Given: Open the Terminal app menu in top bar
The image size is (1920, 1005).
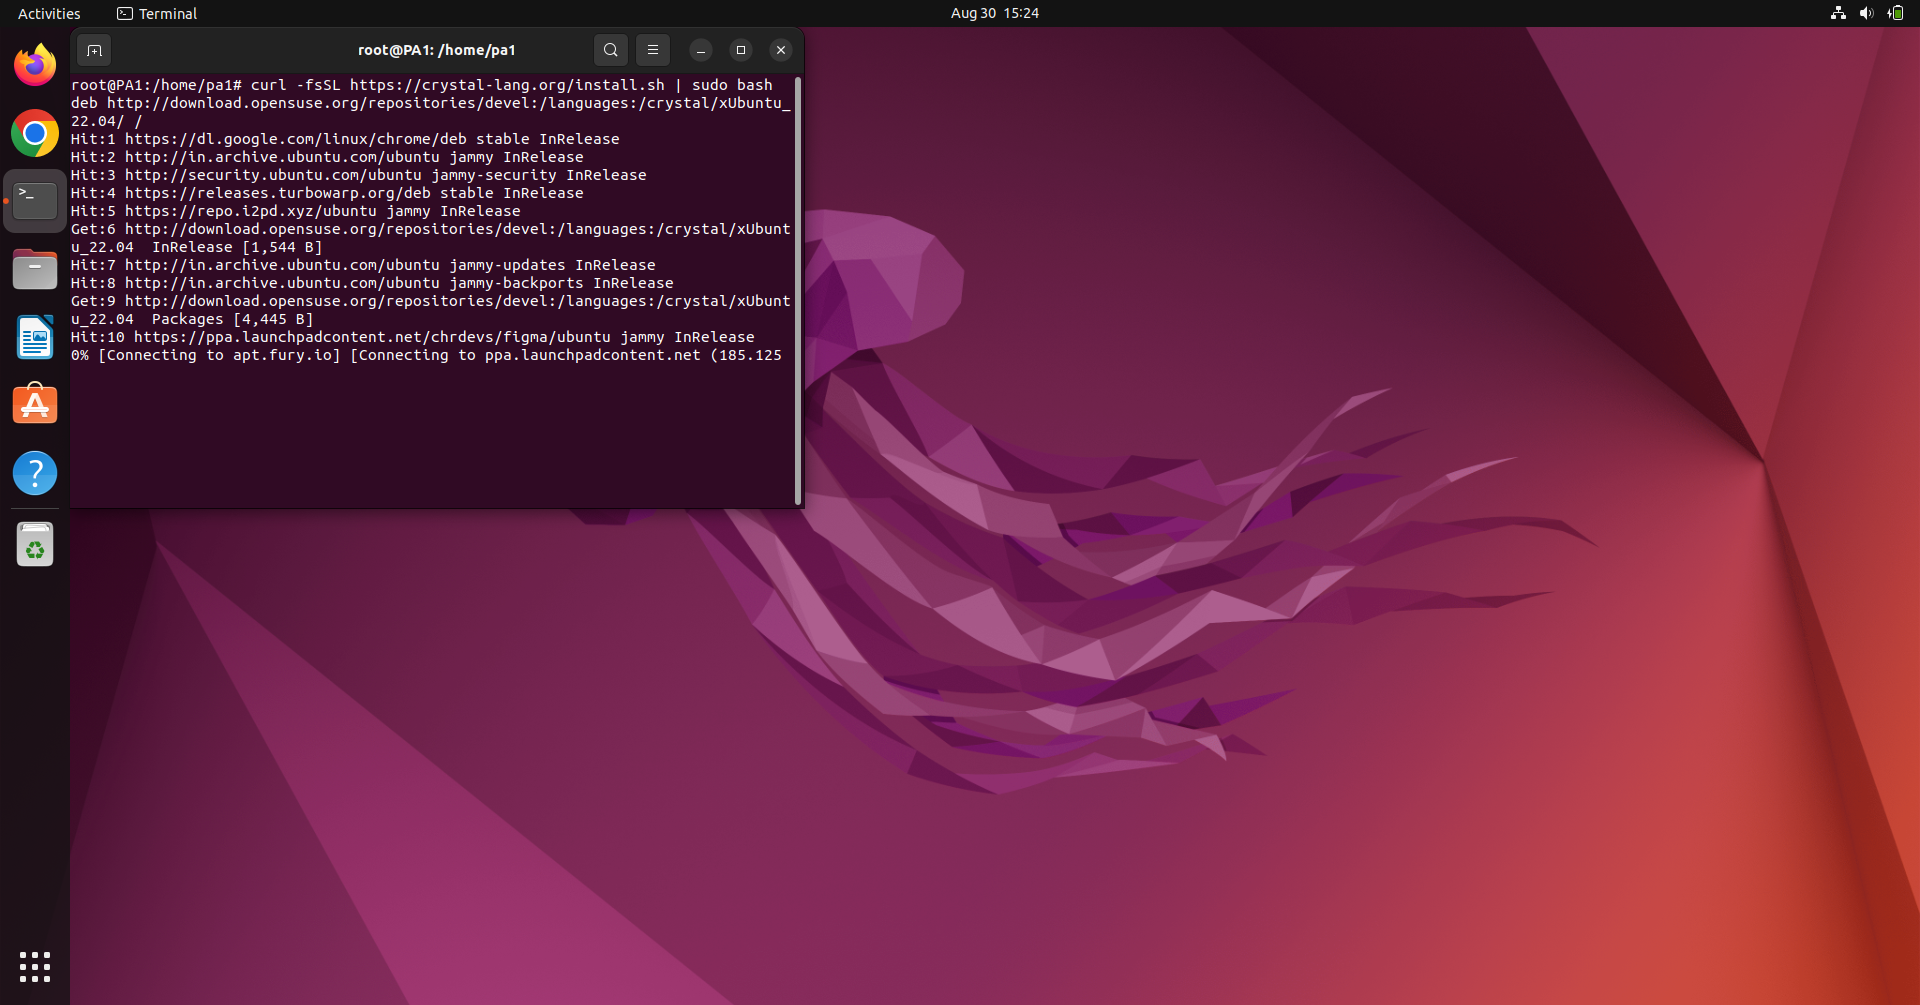Looking at the screenshot, I should coord(157,13).
